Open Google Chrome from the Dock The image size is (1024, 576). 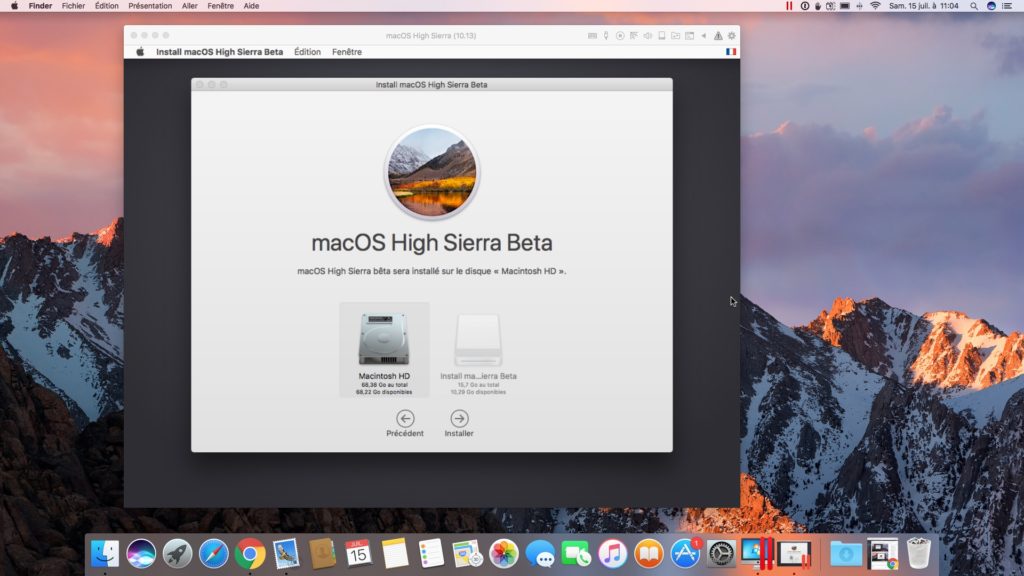[250, 554]
